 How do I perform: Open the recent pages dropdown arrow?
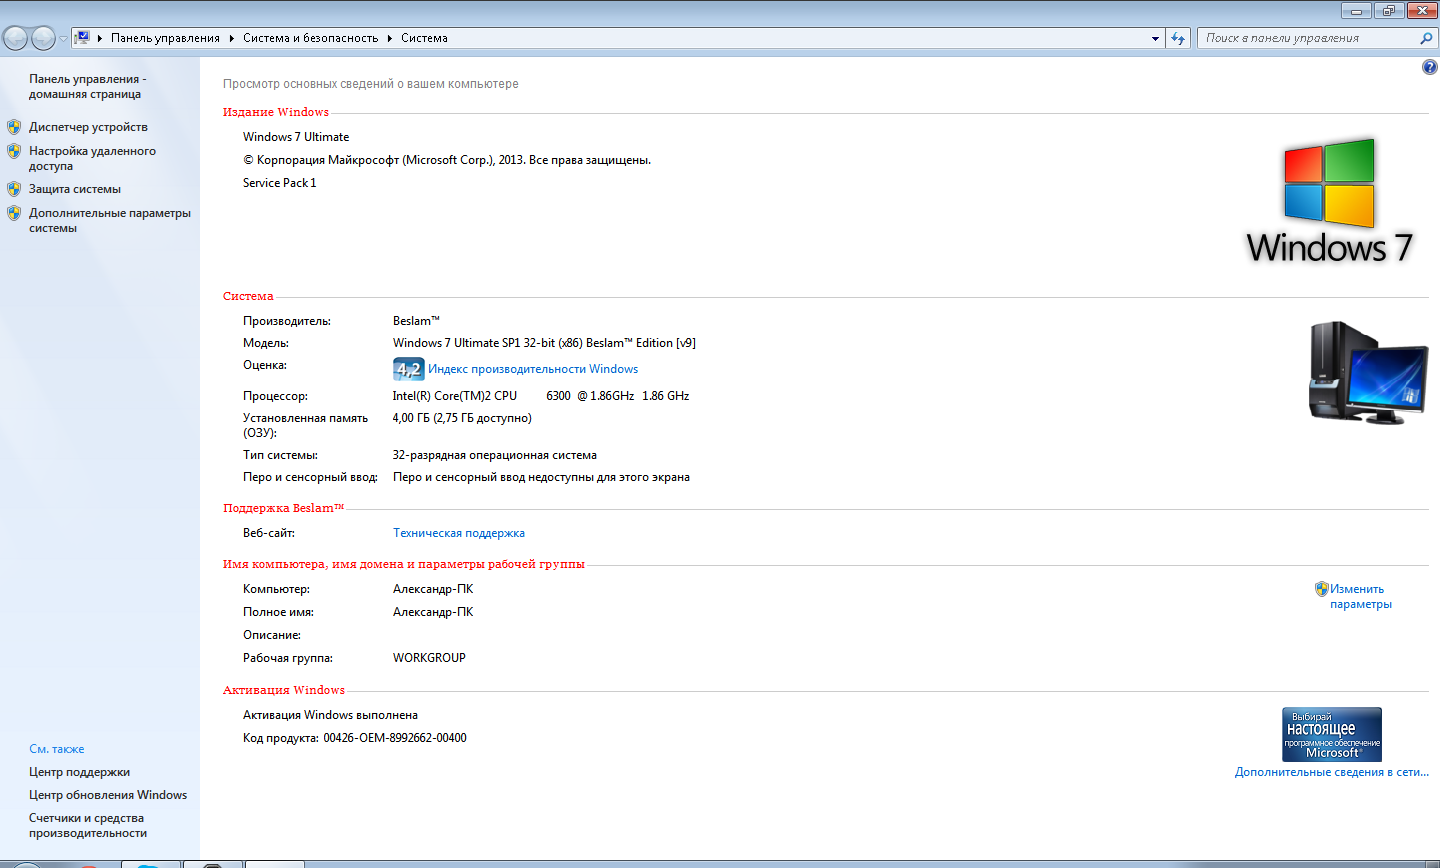pos(64,39)
